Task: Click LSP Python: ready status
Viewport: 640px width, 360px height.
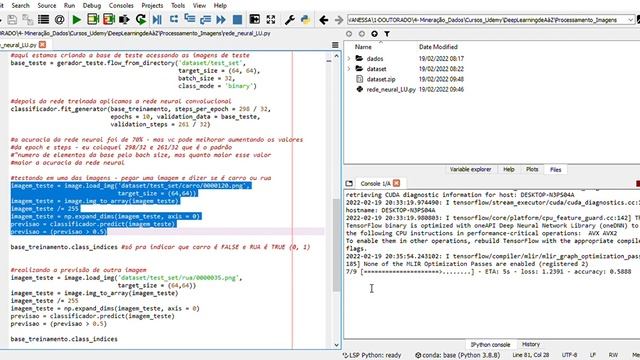Action: point(372,355)
